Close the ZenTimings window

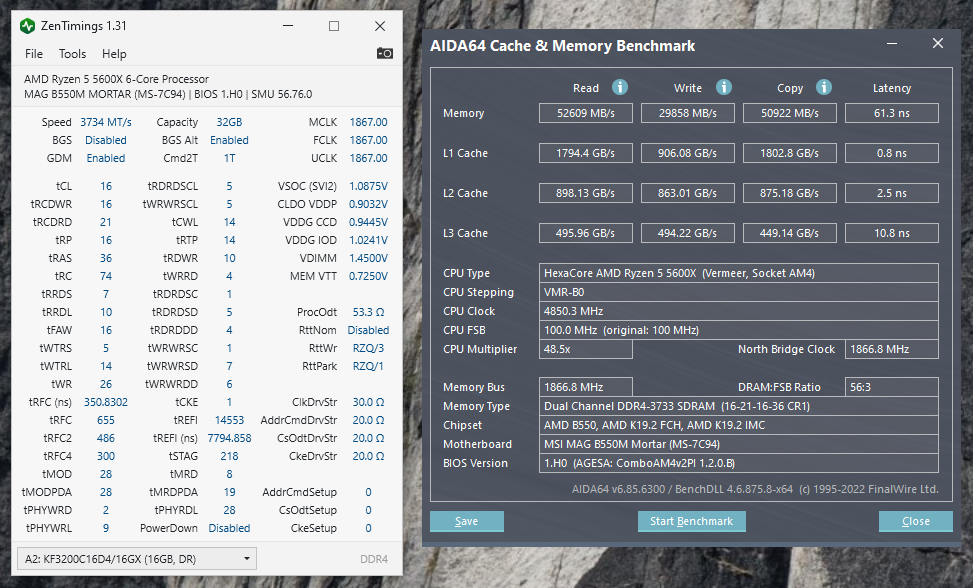(380, 26)
